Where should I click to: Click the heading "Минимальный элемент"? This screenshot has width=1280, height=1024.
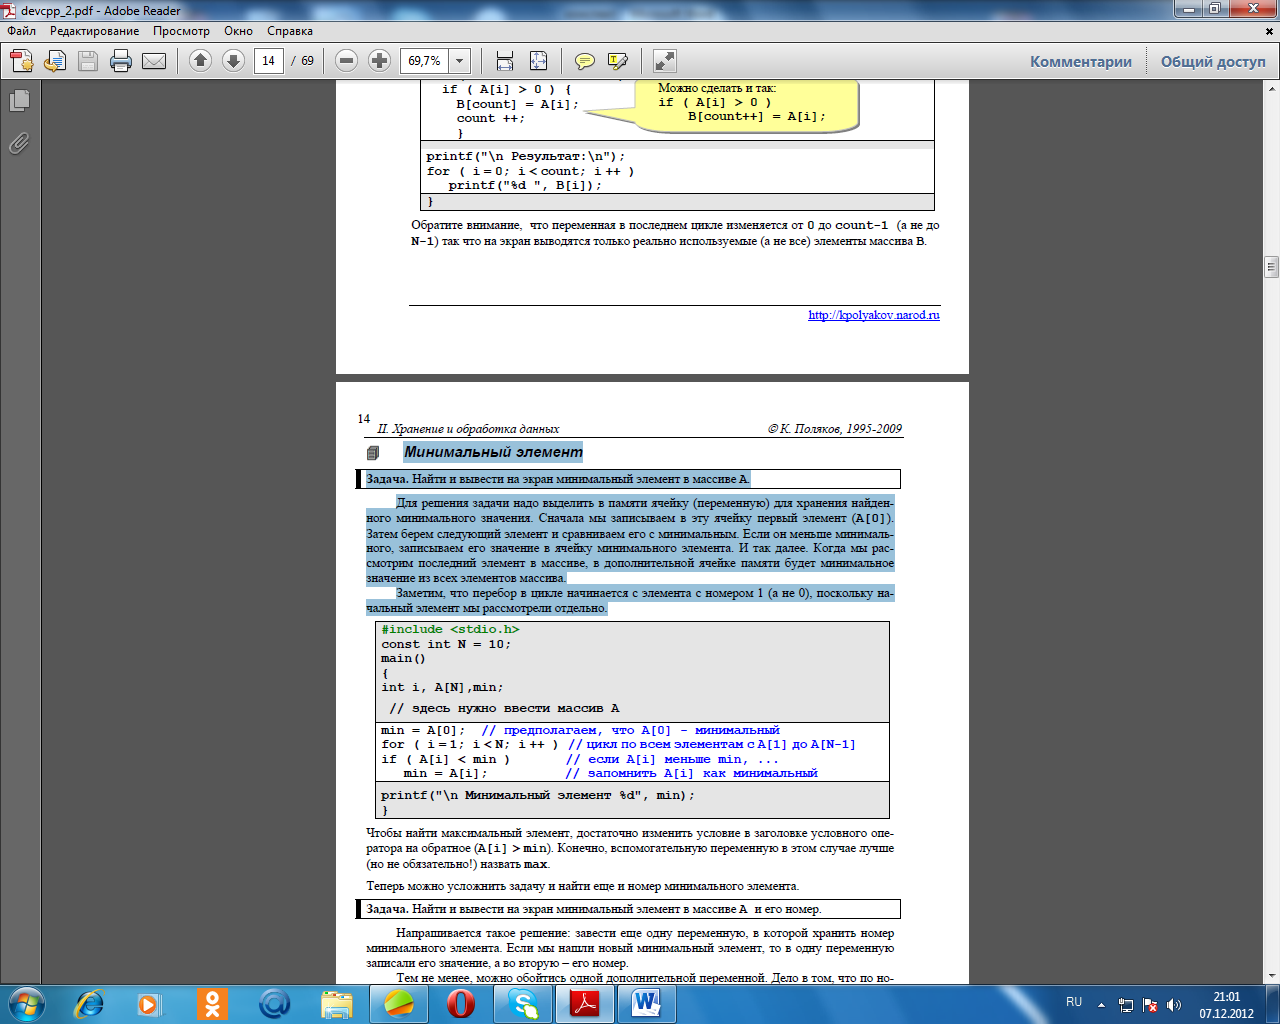point(493,452)
